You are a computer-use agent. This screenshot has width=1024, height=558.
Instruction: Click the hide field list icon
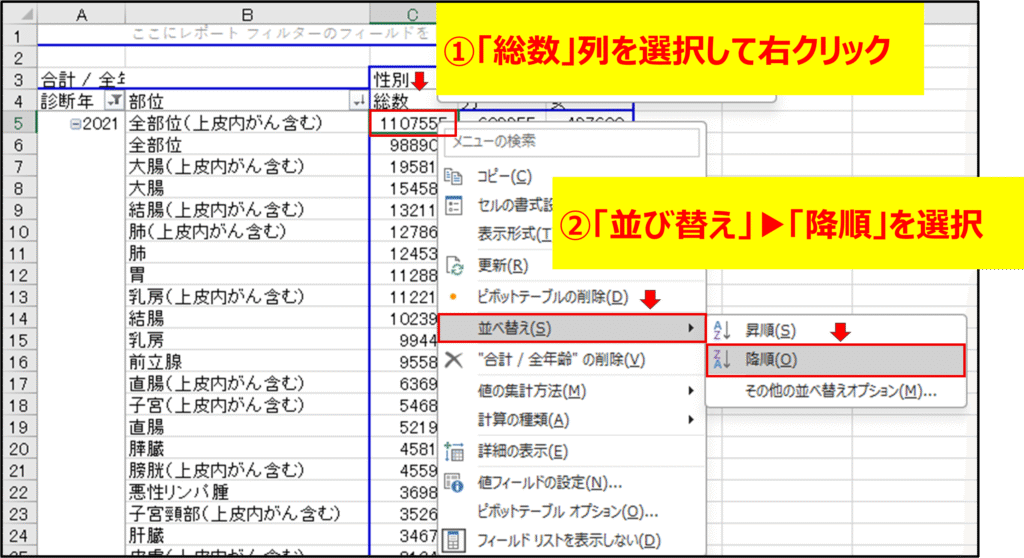(x=454, y=541)
